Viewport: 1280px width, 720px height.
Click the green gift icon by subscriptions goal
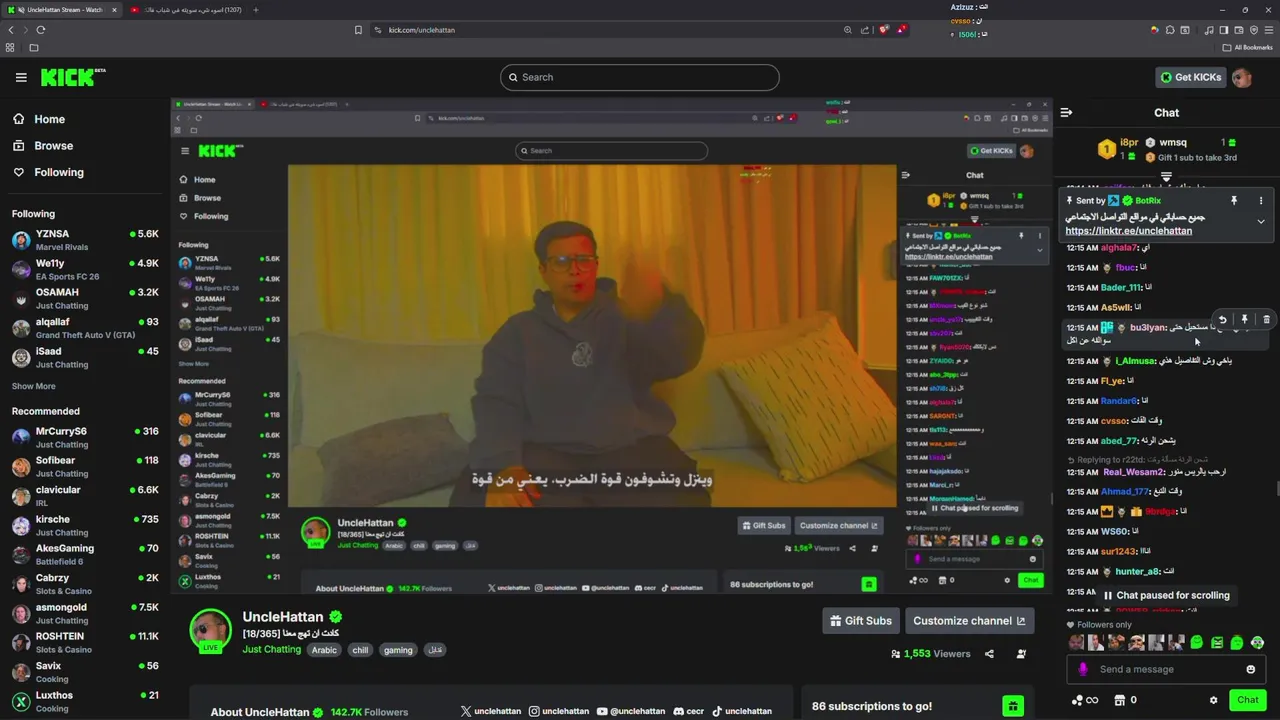click(x=1013, y=706)
